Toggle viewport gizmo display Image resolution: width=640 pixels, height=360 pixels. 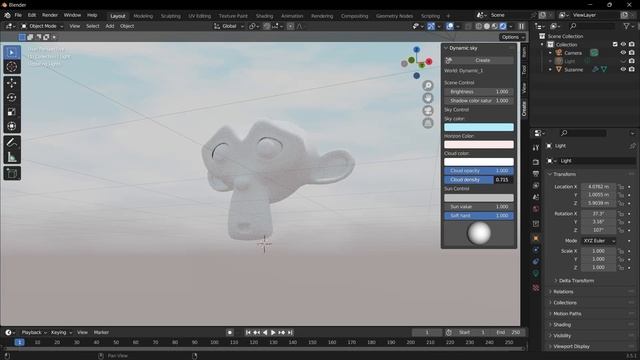[x=431, y=26]
